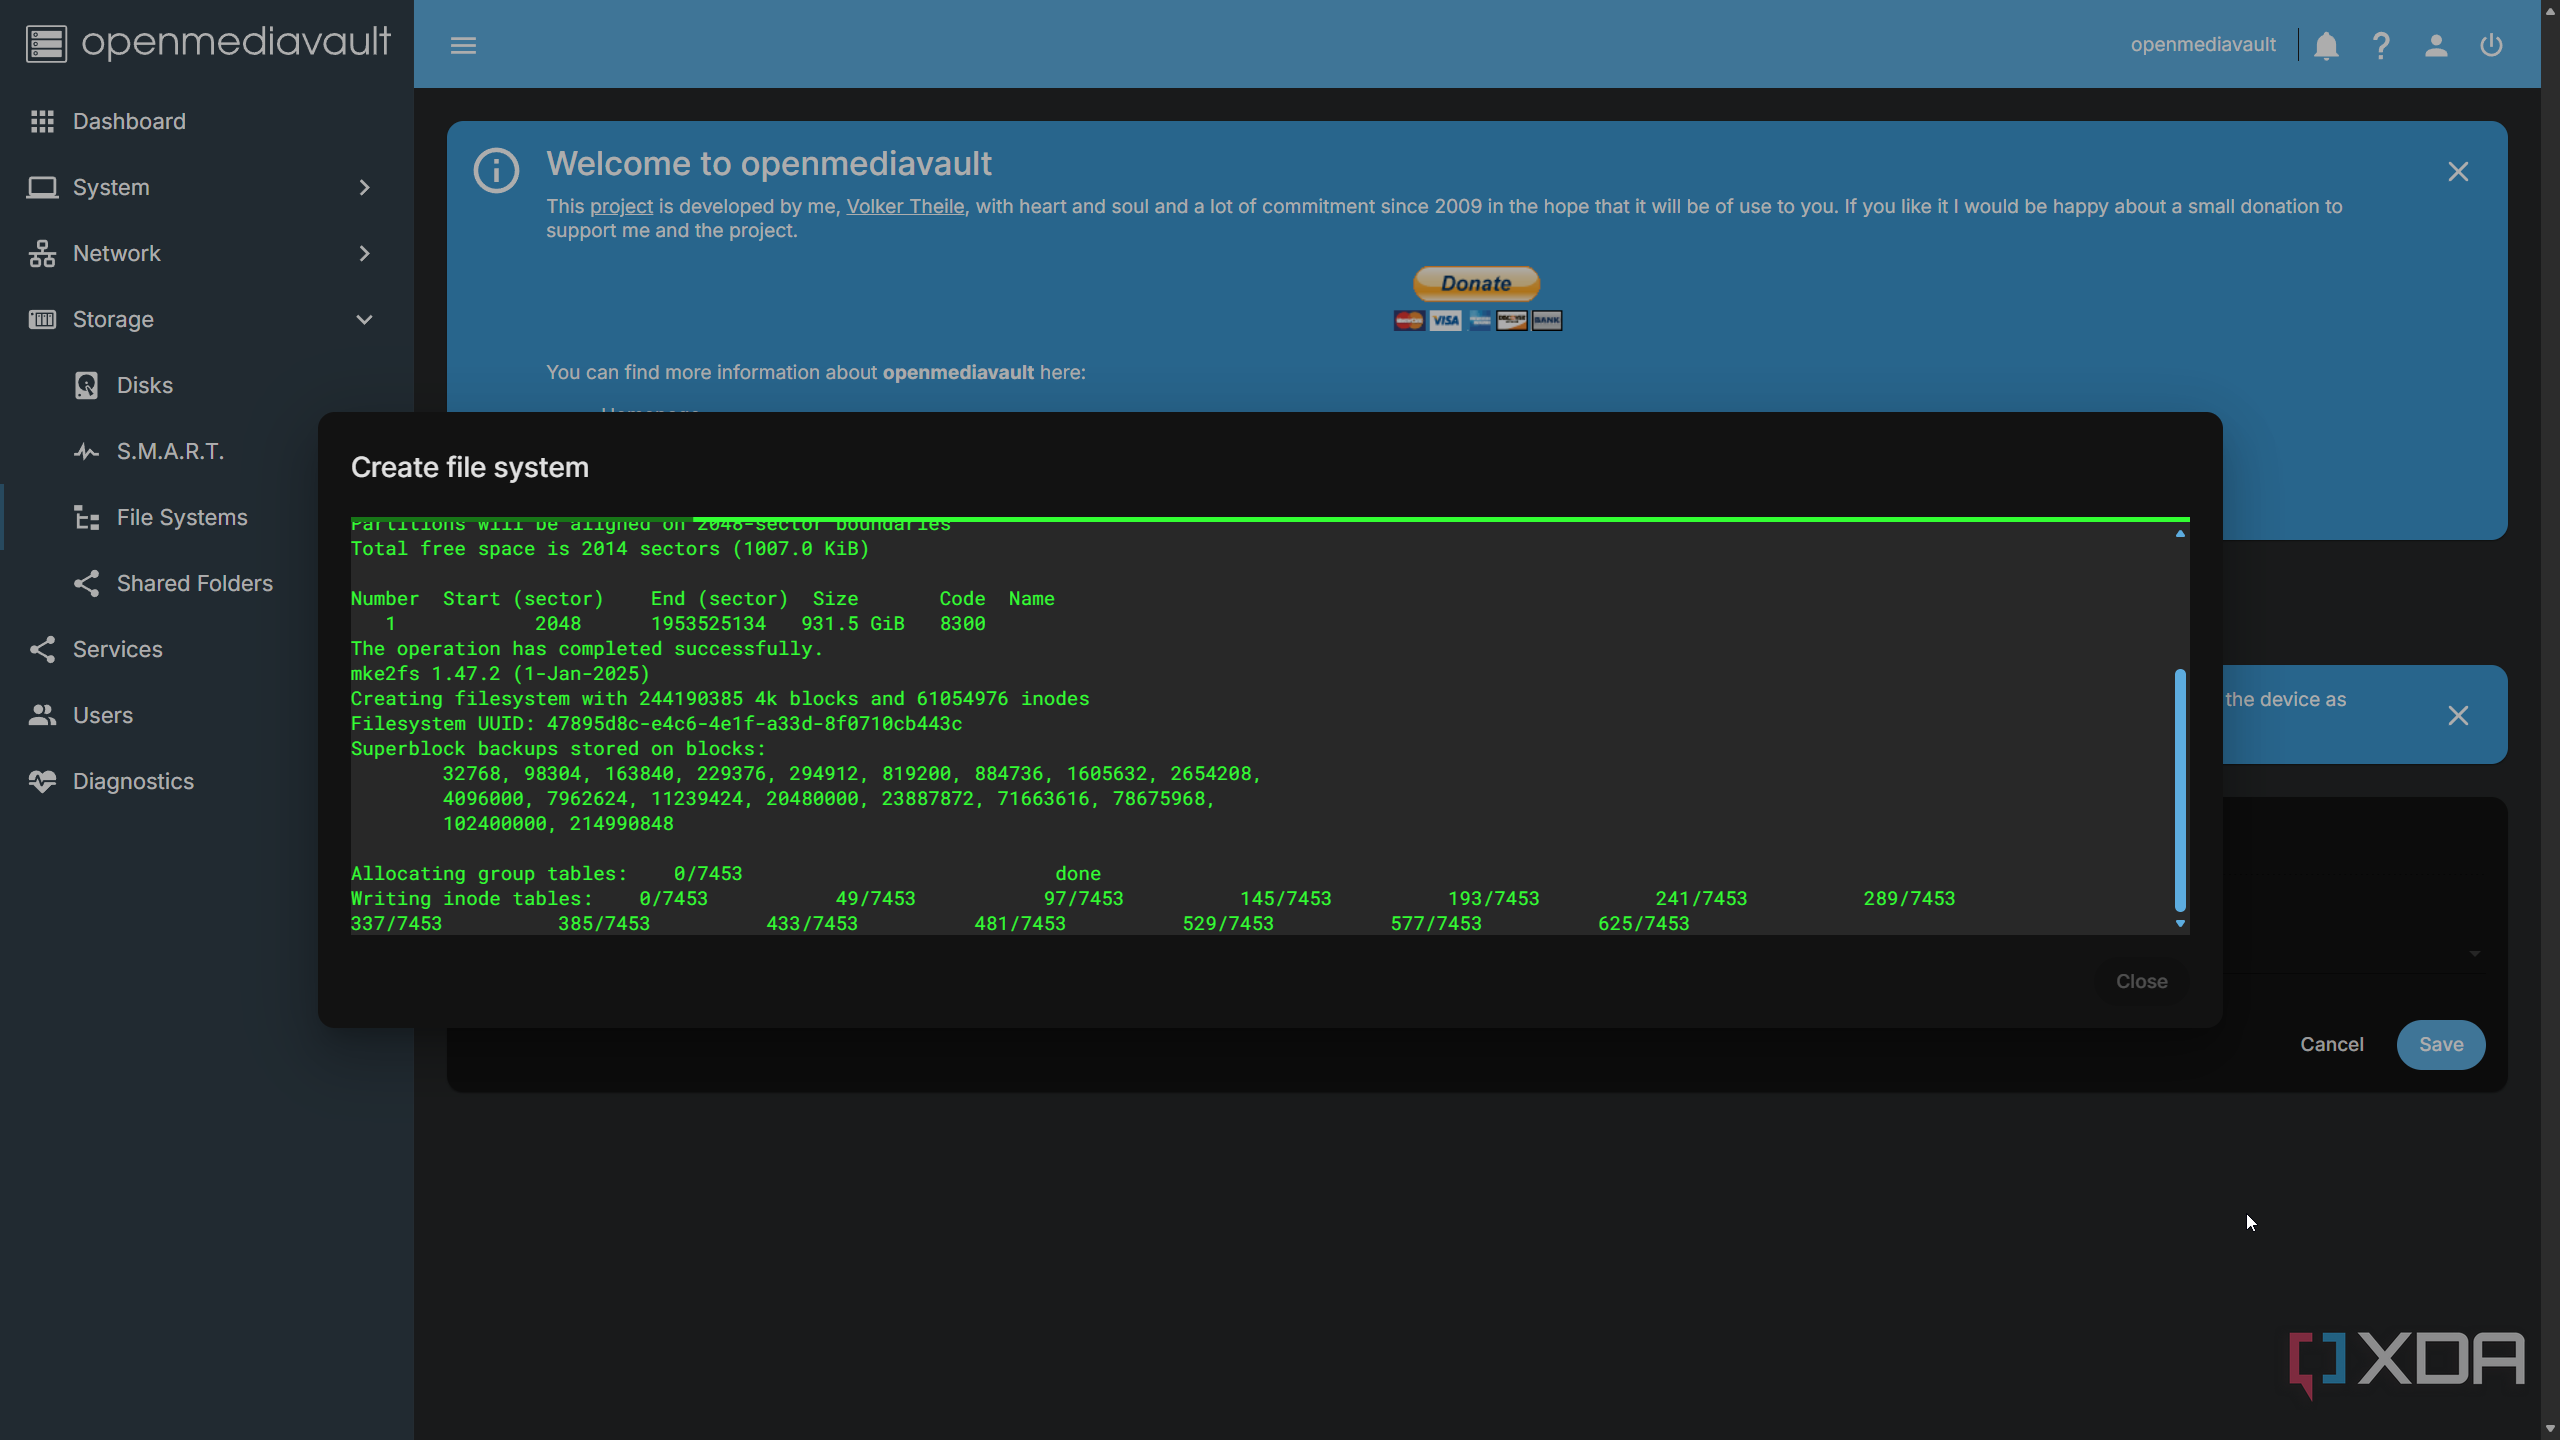Click the Filesystem UUID line
Screen dimensions: 2560x1440
(656, 723)
